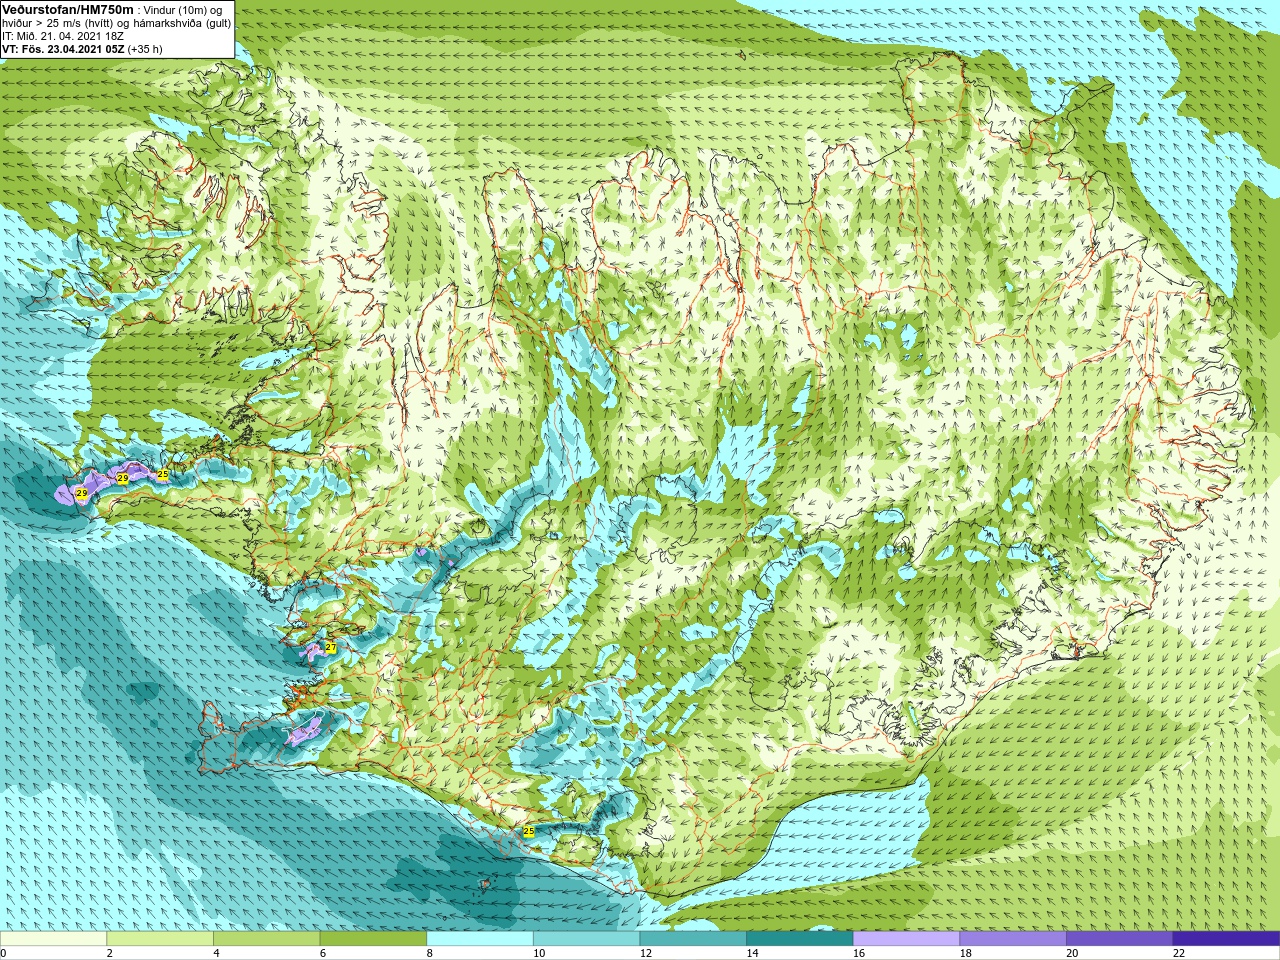This screenshot has height=960, width=1280.
Task: Click the teal 12–14 legend swatch
Action: 693,939
